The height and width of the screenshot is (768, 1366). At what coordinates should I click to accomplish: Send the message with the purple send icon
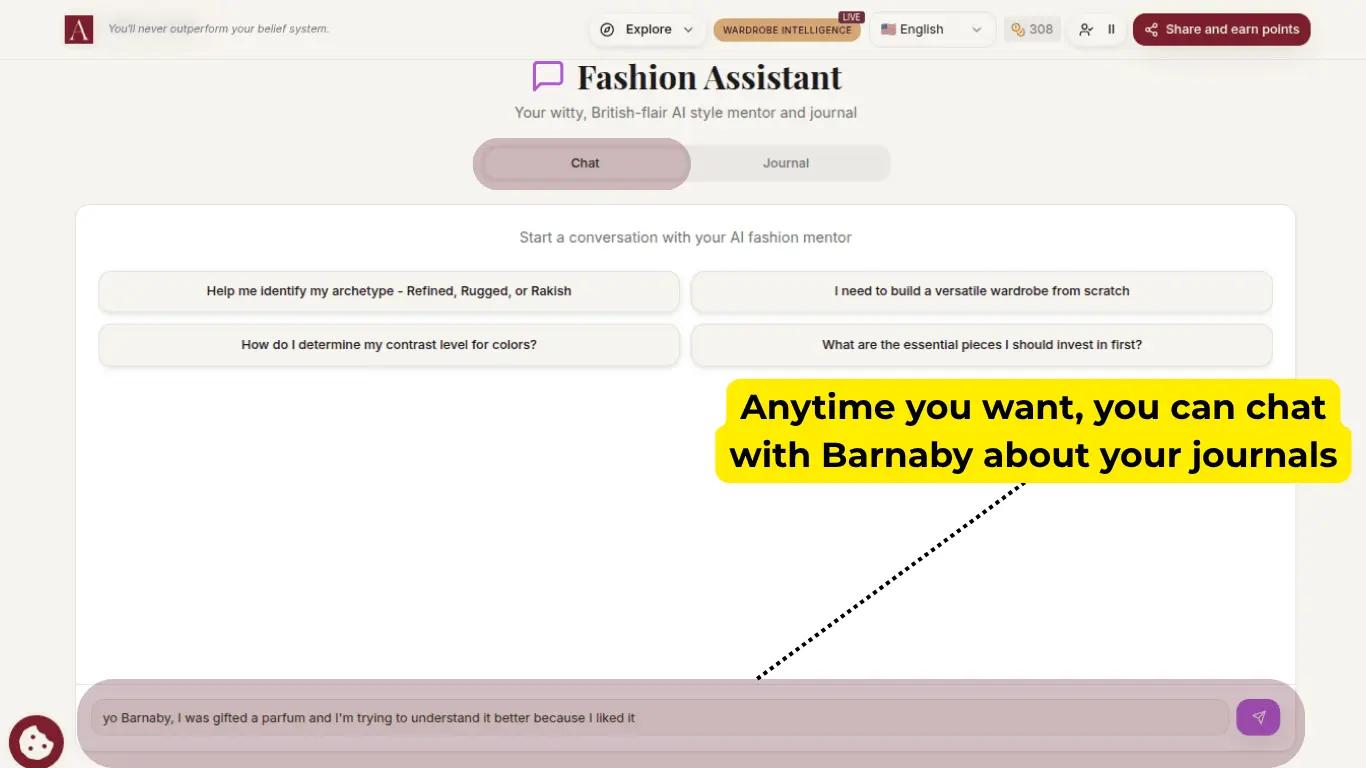[1258, 717]
